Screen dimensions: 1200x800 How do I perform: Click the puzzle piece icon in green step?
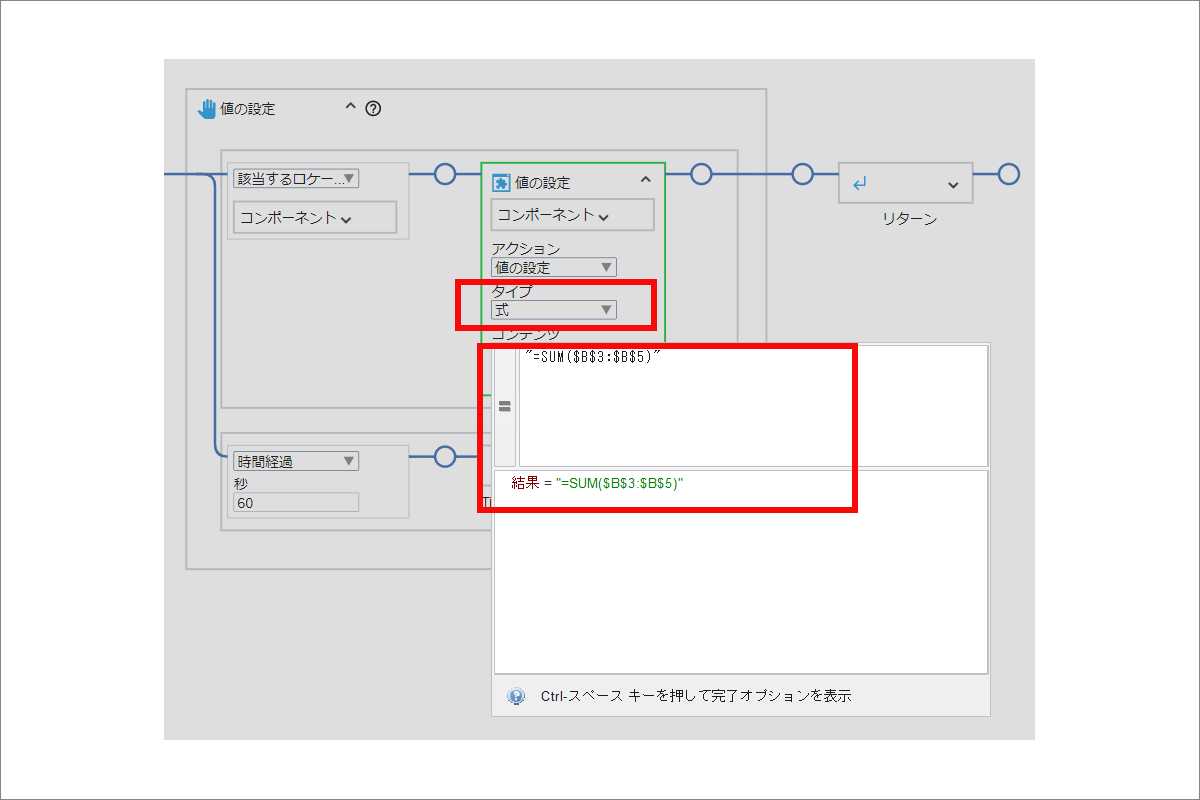point(501,182)
